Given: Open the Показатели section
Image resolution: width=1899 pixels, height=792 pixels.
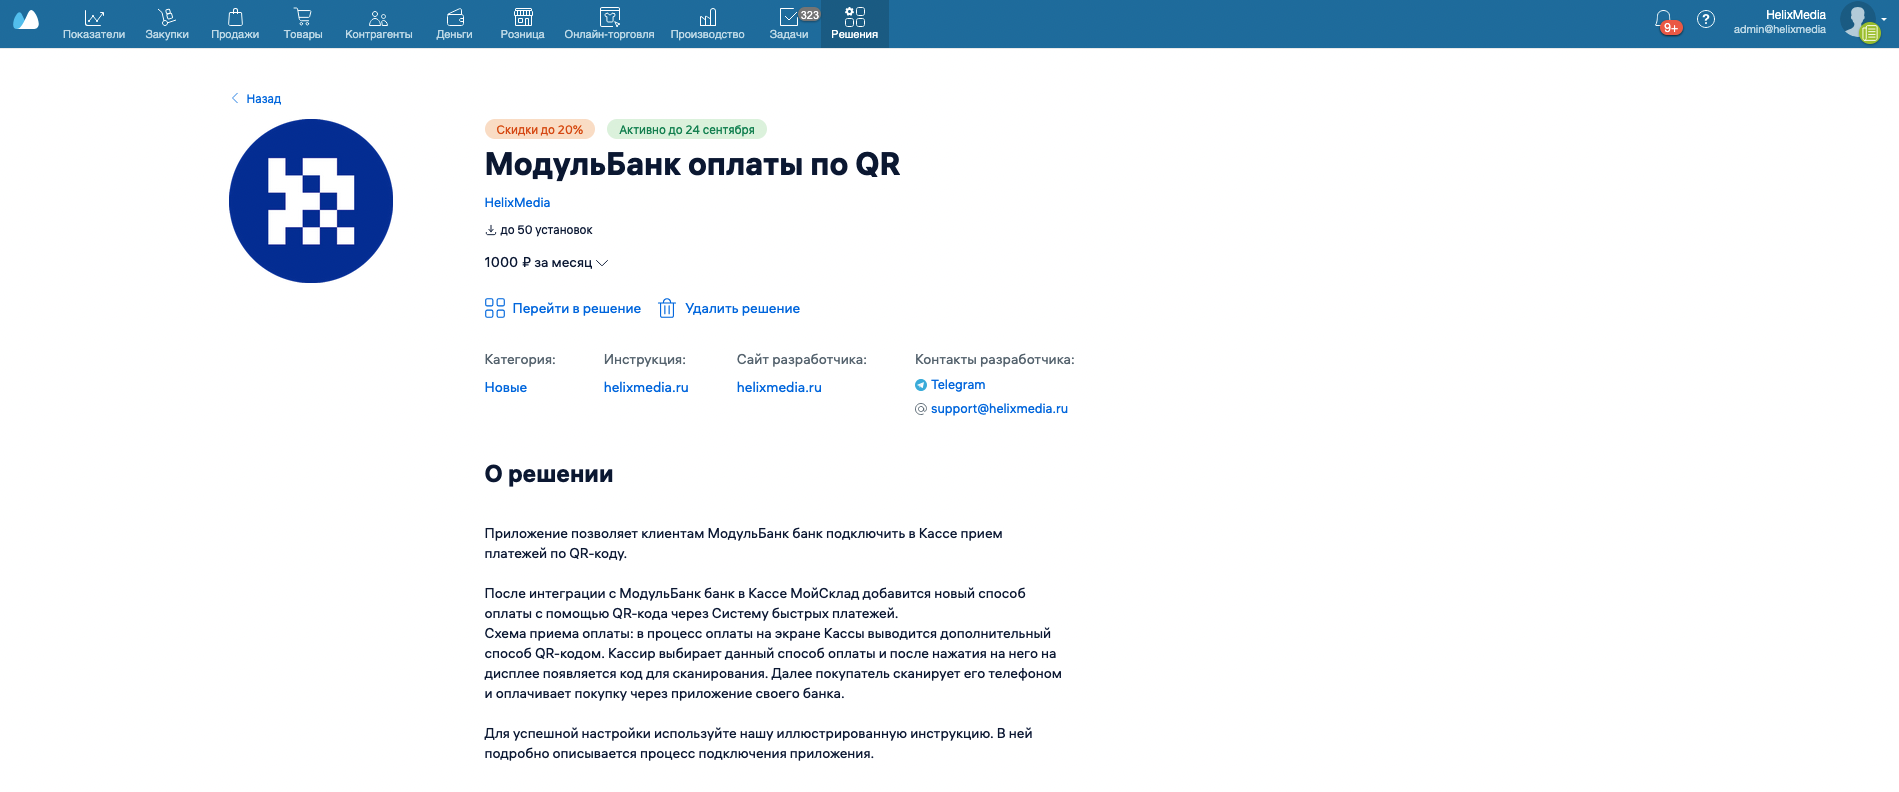Looking at the screenshot, I should pyautogui.click(x=94, y=24).
